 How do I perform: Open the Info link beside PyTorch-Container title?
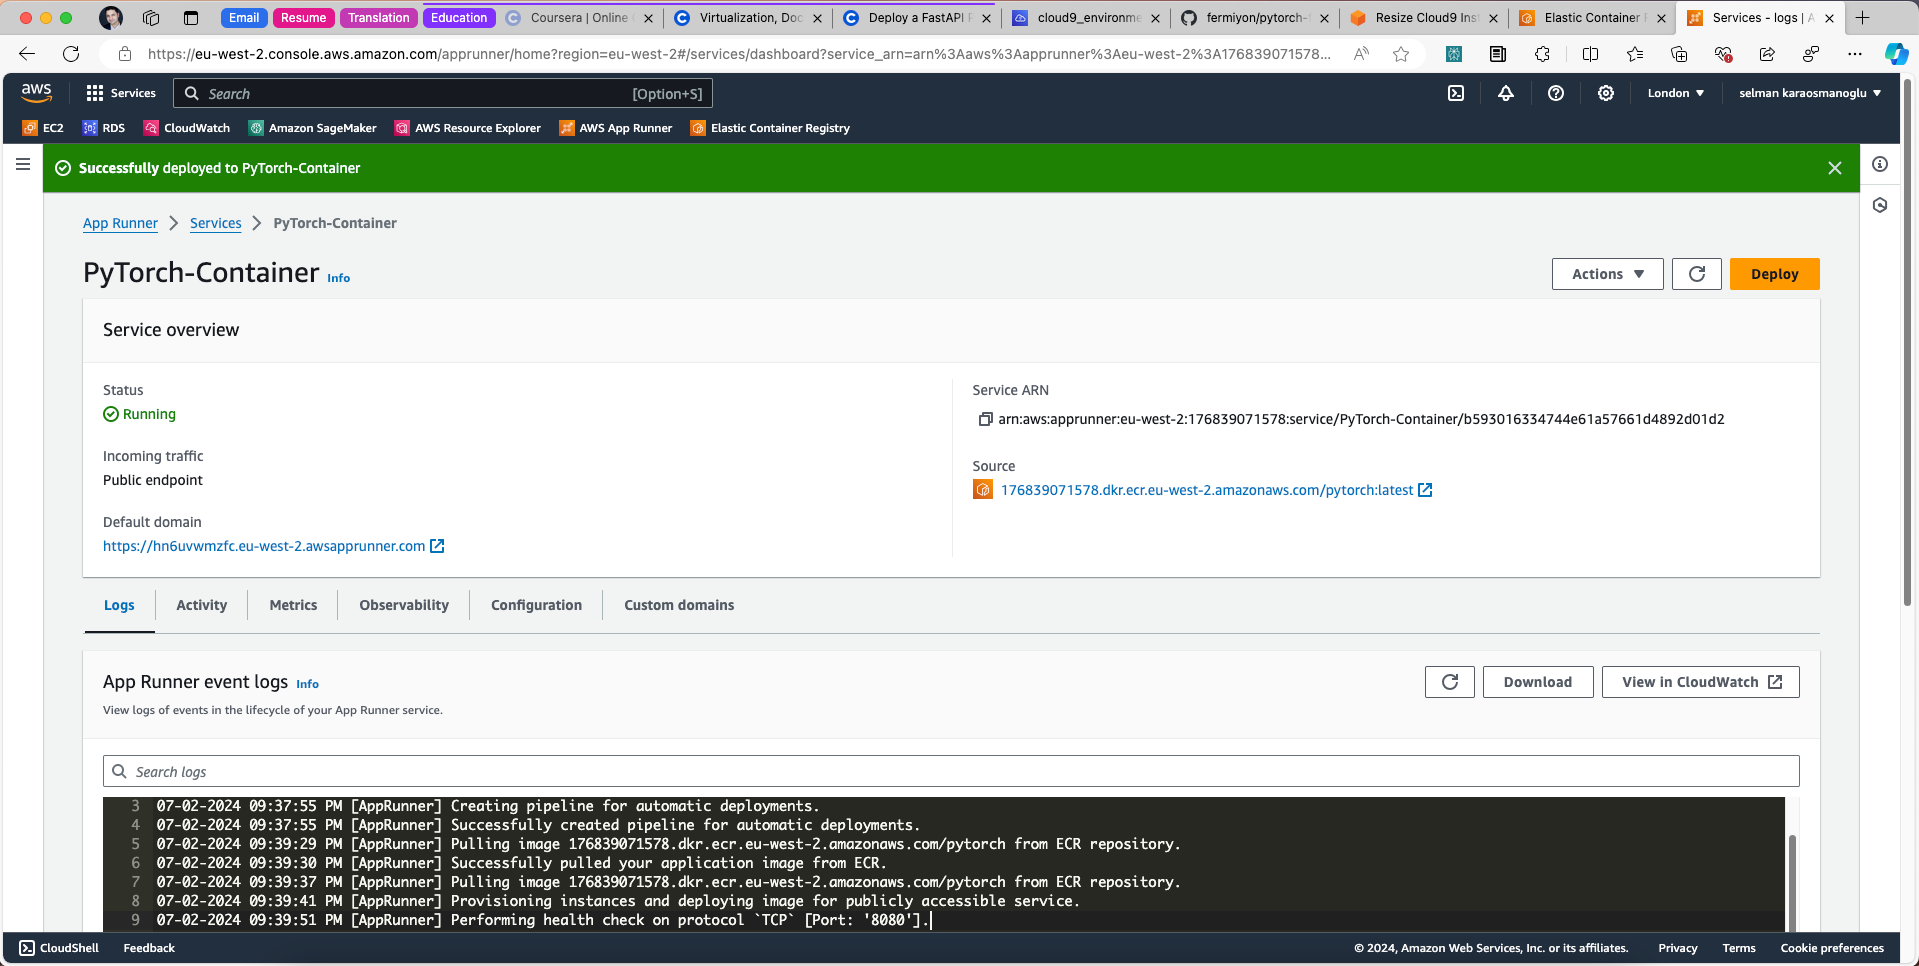[339, 278]
